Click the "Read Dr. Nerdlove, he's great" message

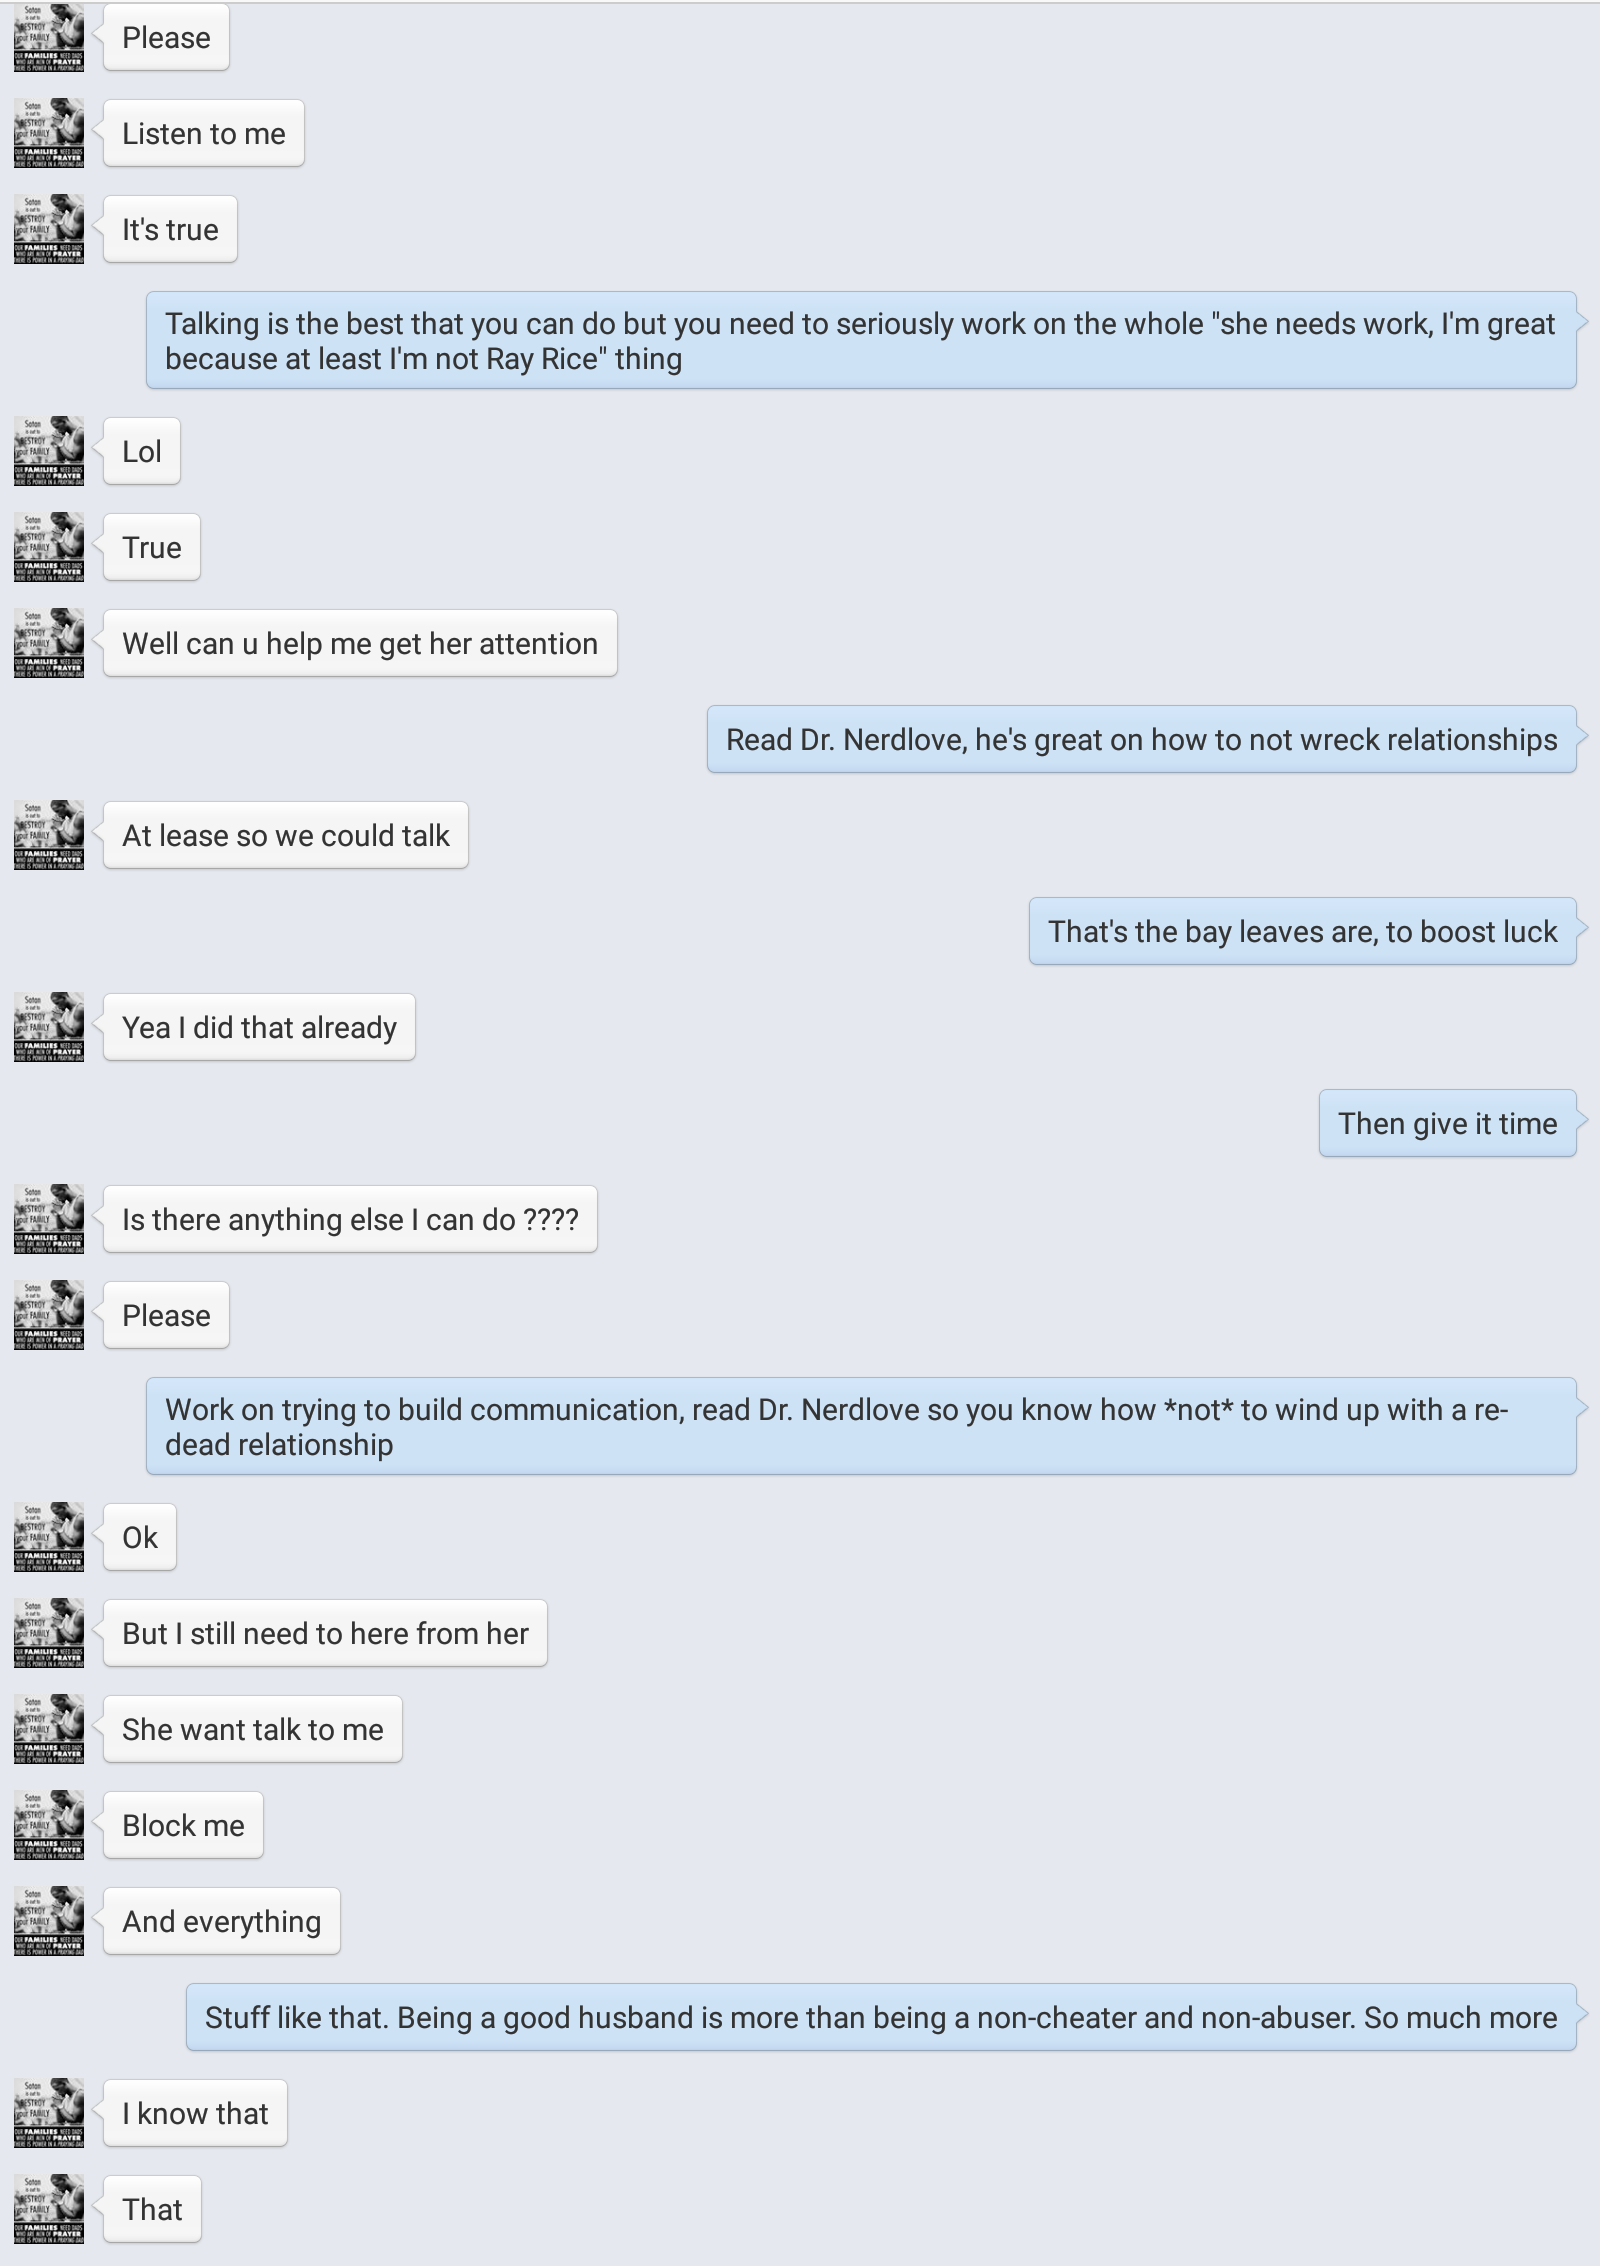point(1141,739)
